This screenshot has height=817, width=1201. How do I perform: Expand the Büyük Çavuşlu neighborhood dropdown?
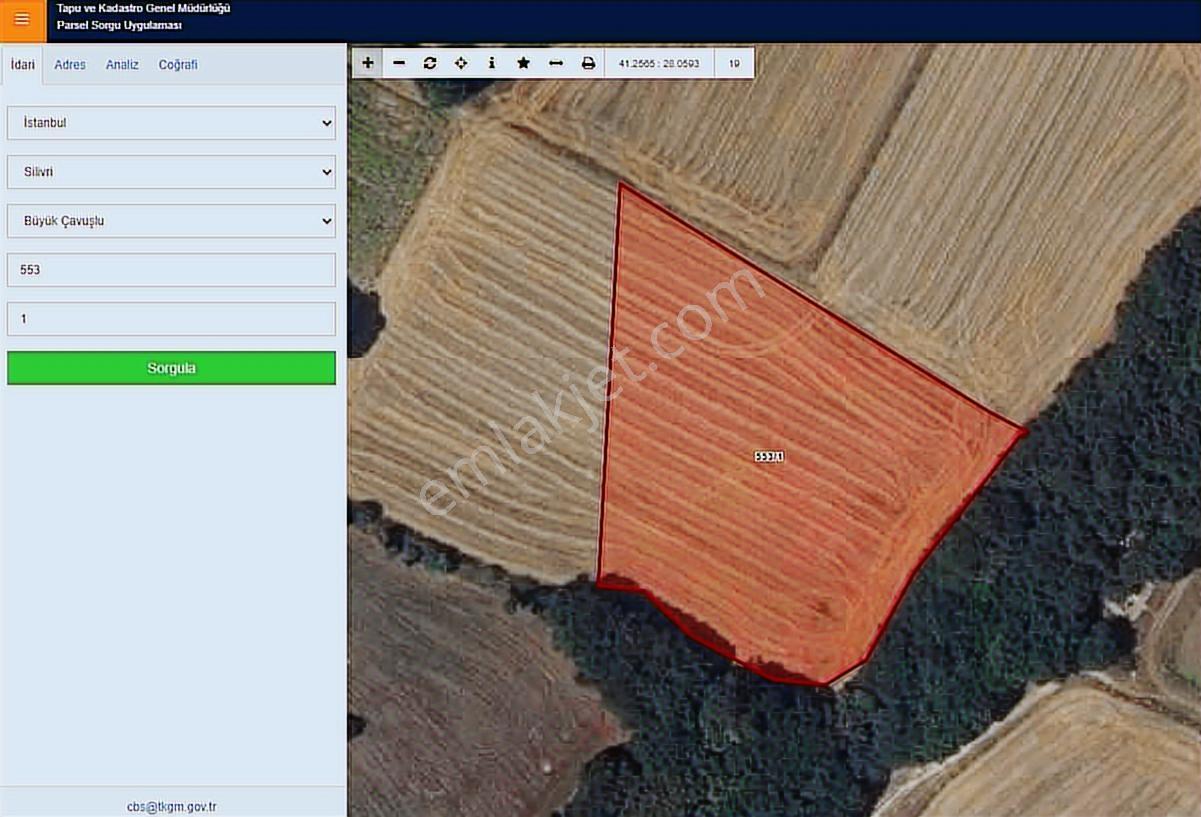pyautogui.click(x=171, y=221)
